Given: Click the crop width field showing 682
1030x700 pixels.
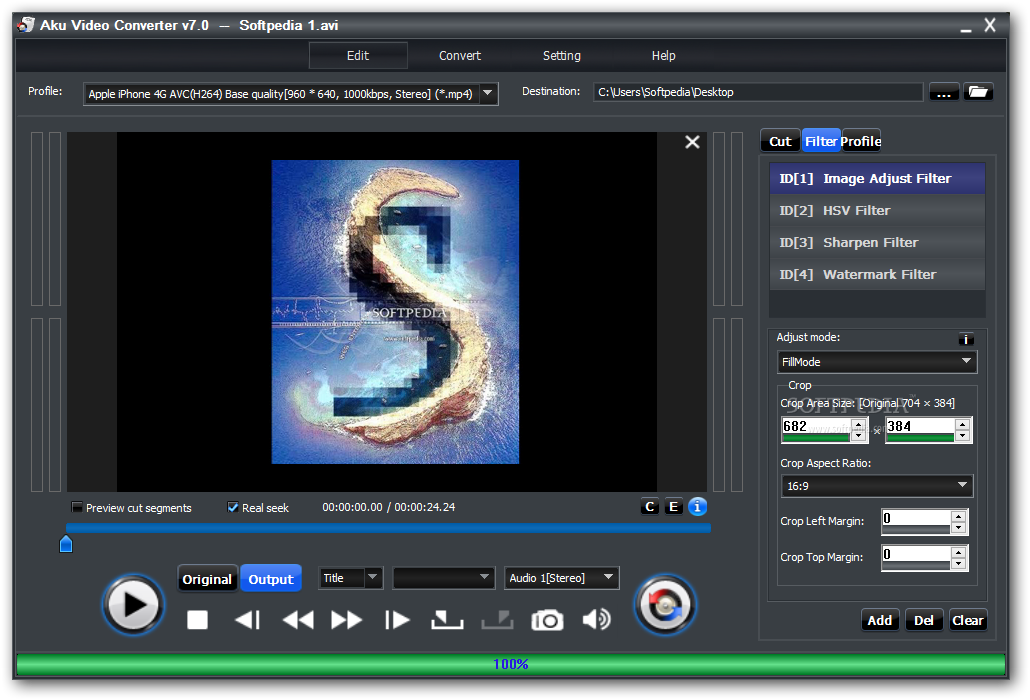Looking at the screenshot, I should coord(817,429).
